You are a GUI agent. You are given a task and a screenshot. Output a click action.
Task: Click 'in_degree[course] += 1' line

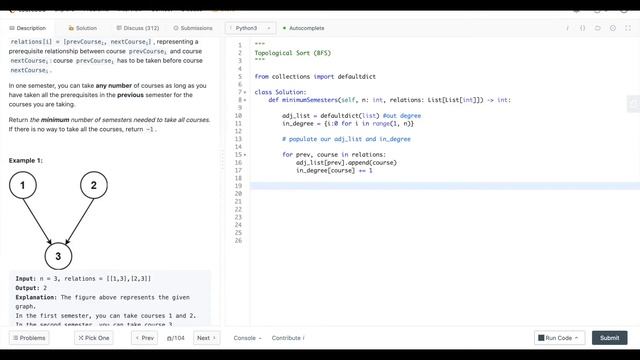coord(334,171)
